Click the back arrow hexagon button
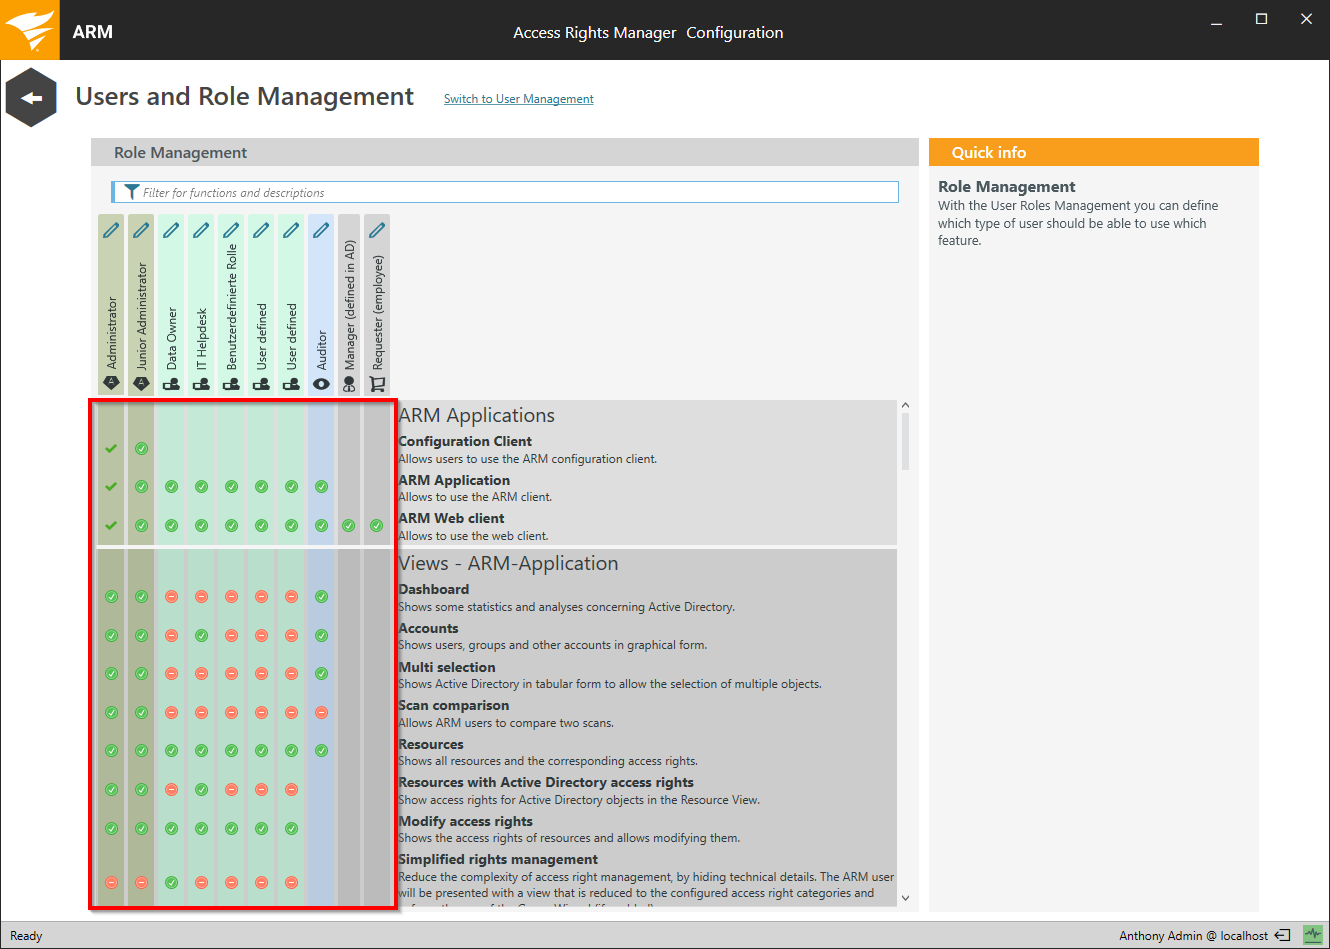The width and height of the screenshot is (1330, 949). click(x=31, y=98)
